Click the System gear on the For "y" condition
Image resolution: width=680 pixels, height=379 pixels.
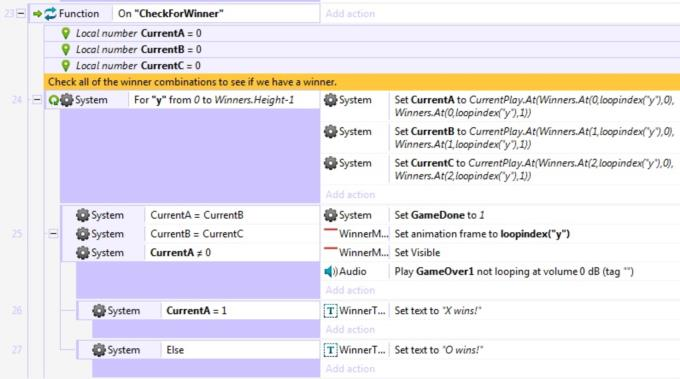pyautogui.click(x=66, y=100)
